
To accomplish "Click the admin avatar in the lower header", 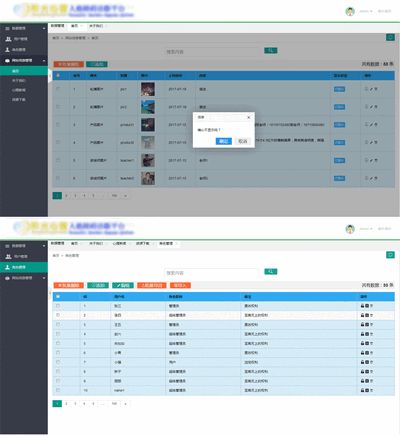I will tap(350, 229).
